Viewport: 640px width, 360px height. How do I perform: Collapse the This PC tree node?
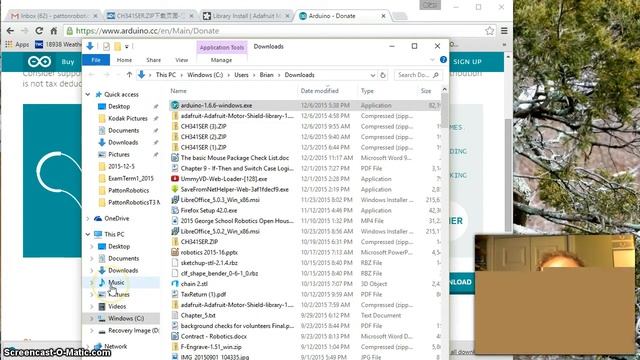pos(88,234)
